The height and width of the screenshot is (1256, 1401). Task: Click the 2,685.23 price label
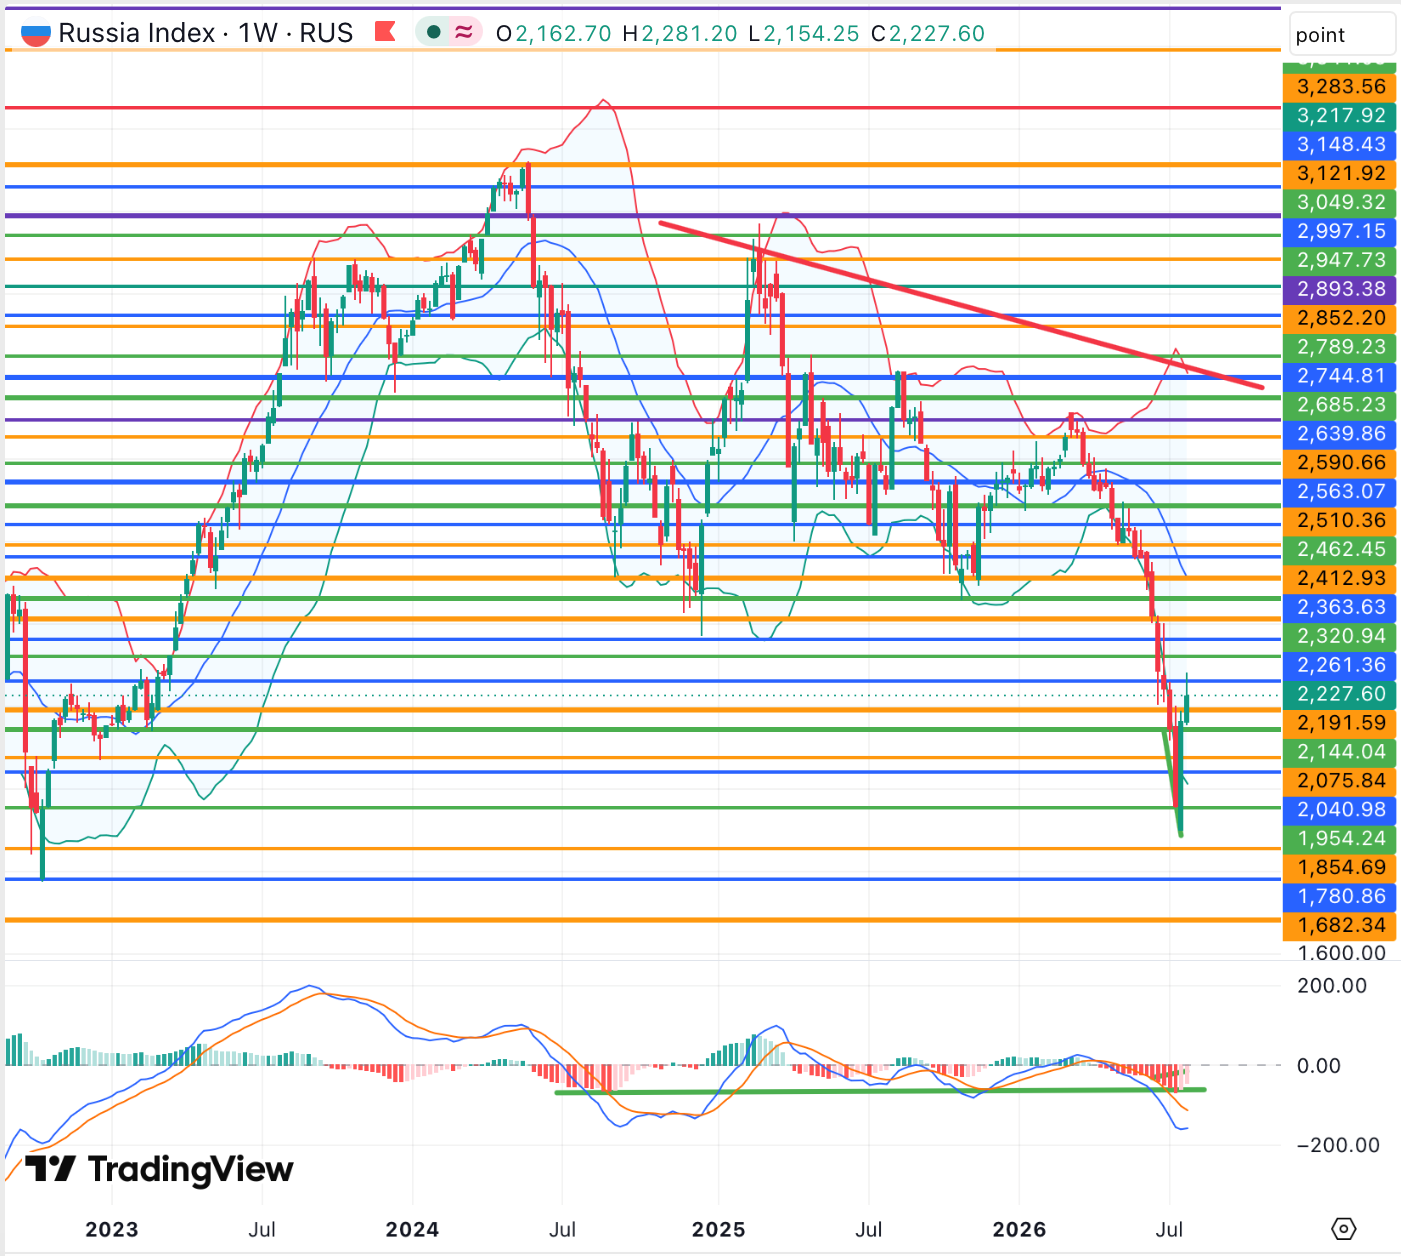1340,405
